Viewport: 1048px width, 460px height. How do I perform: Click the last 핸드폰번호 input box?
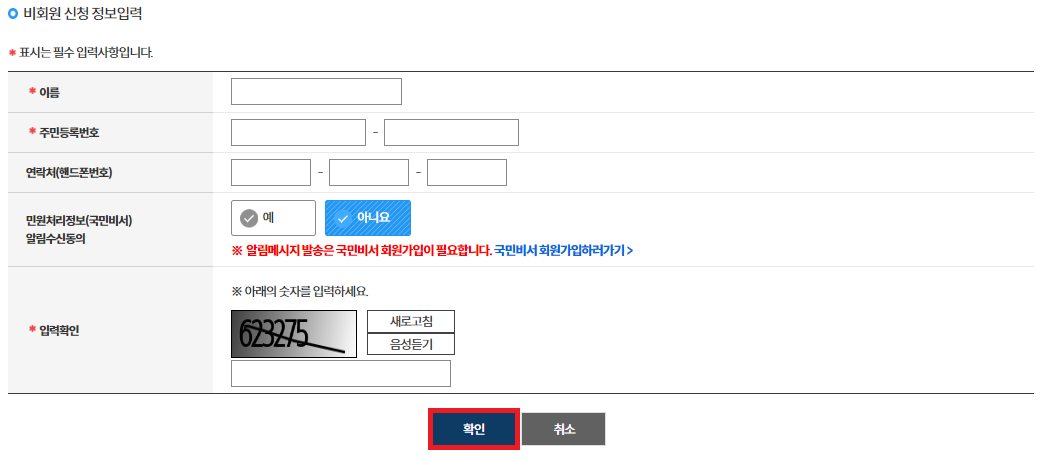pyautogui.click(x=467, y=172)
